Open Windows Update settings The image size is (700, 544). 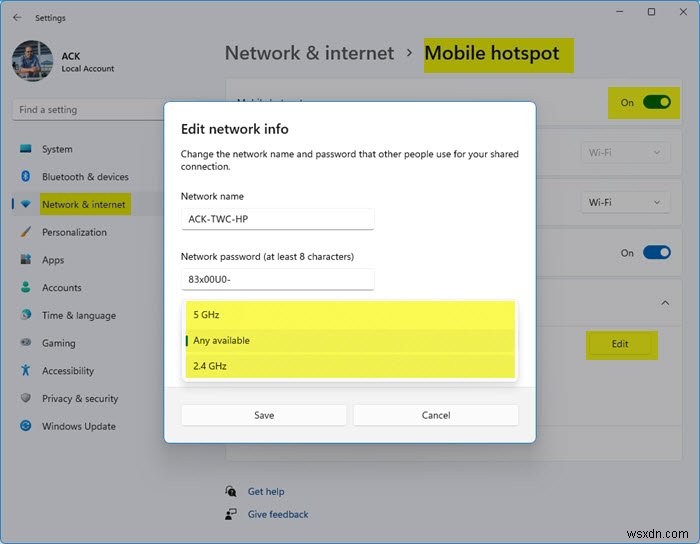coord(79,426)
